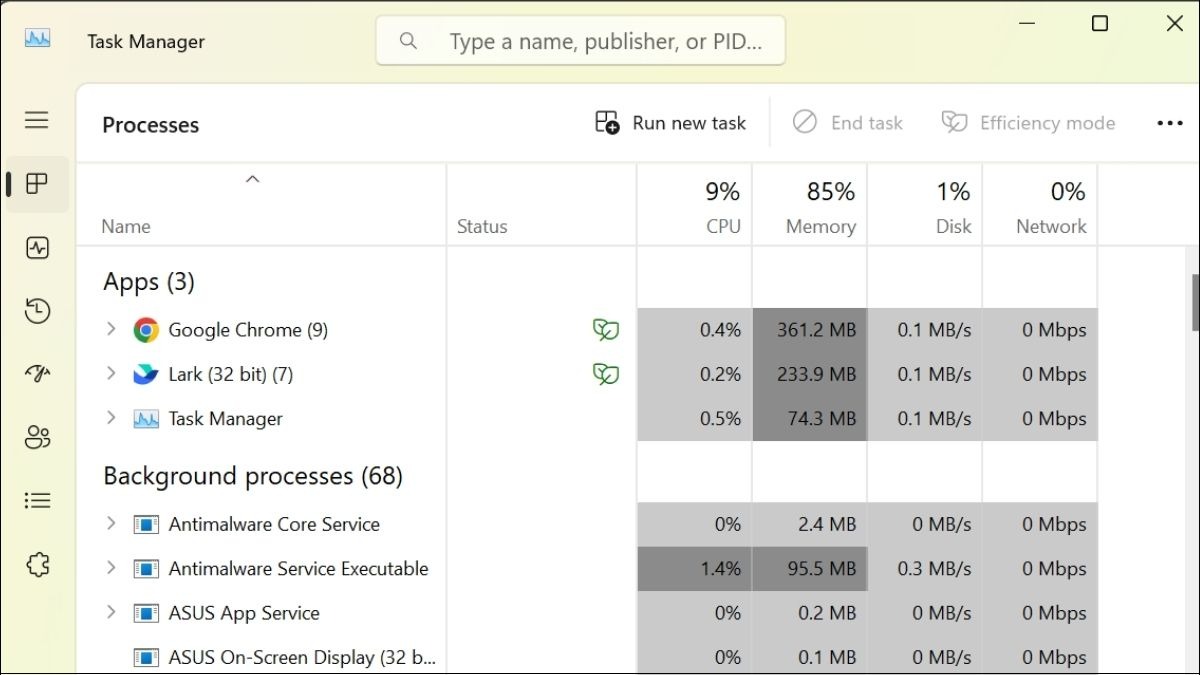Click ASUS App Service's 0.2 MB memory cell
This screenshot has width=1200, height=675.
pos(810,613)
